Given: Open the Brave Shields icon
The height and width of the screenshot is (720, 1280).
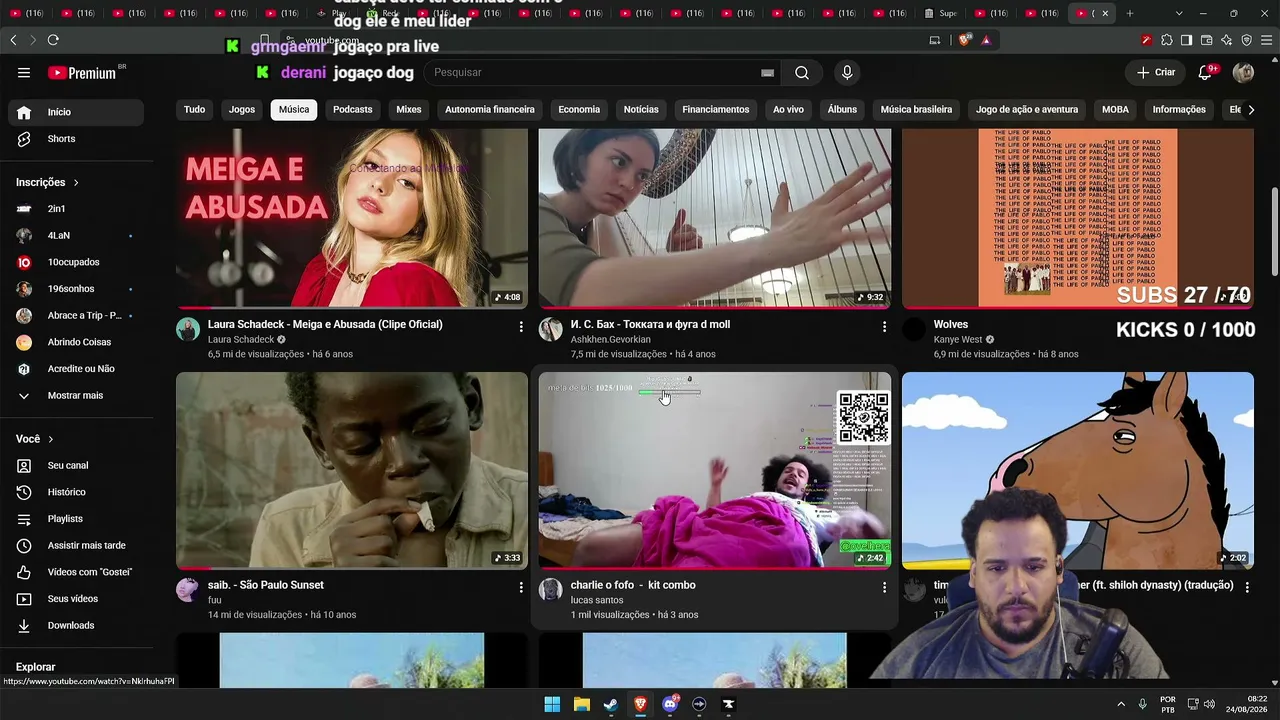Looking at the screenshot, I should (x=964, y=40).
